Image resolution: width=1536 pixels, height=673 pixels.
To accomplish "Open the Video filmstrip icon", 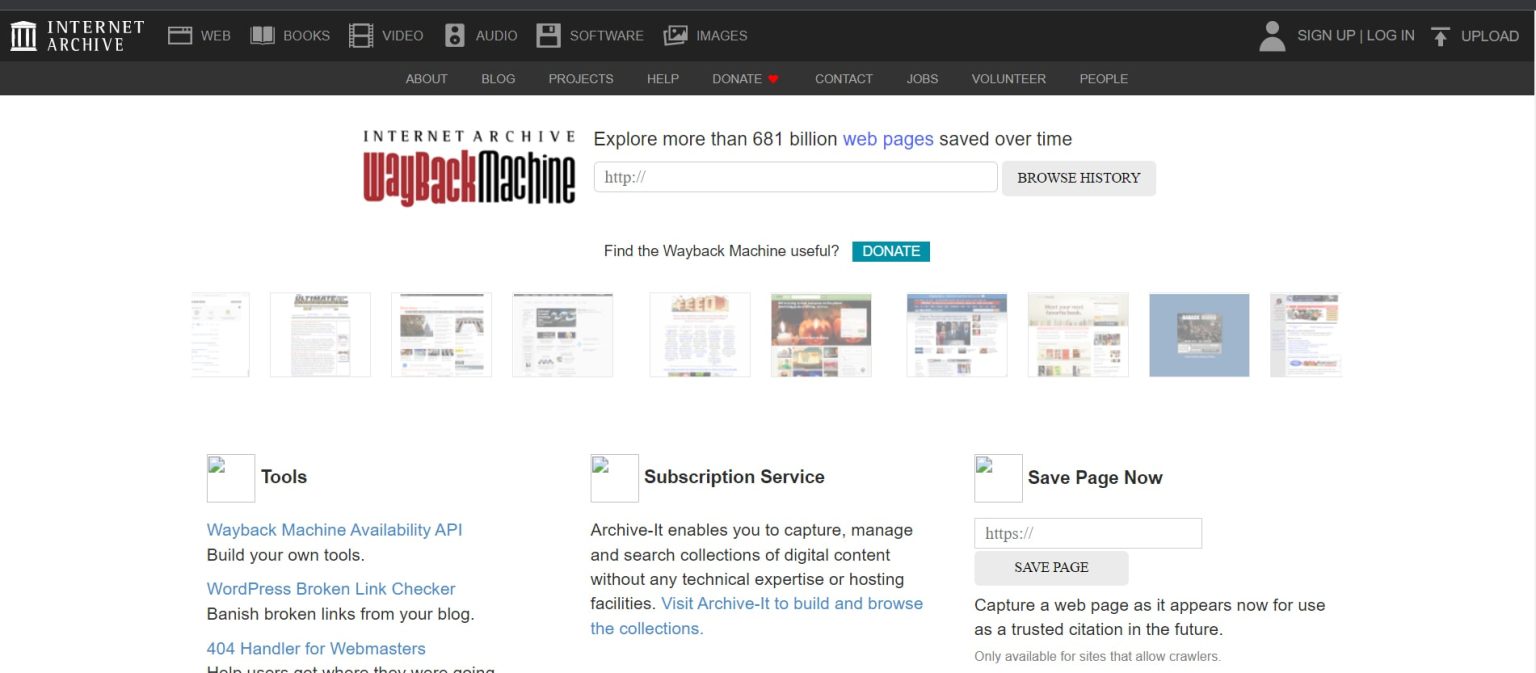I will point(361,36).
